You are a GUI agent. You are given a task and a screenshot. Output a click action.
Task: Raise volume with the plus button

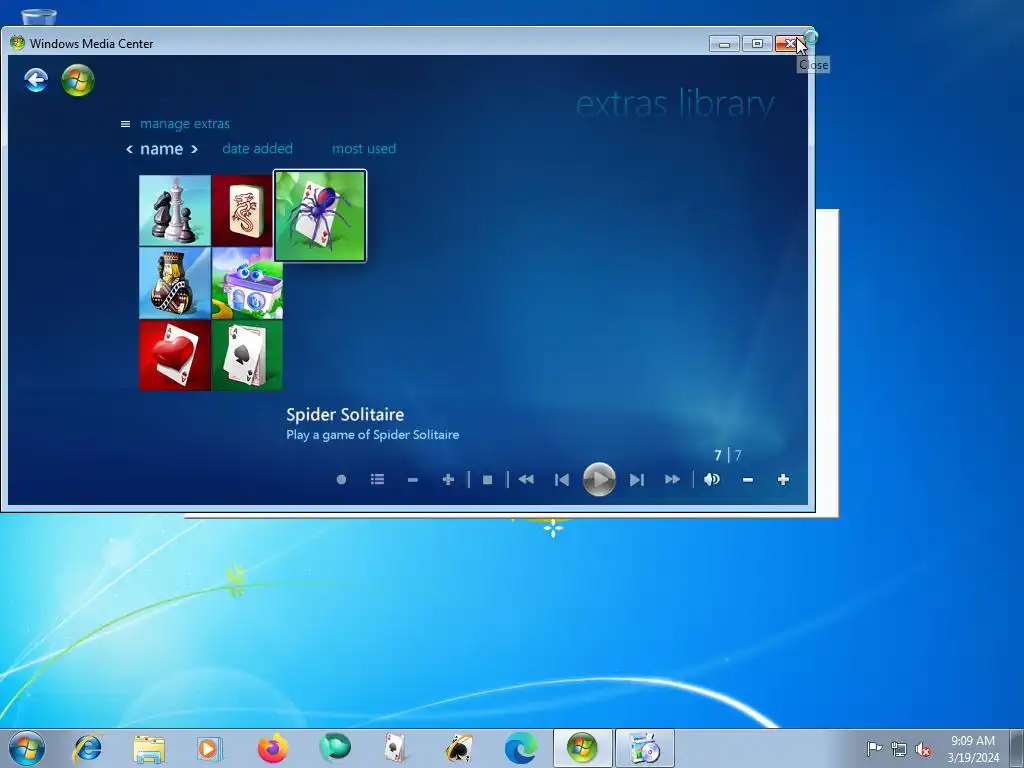[783, 479]
